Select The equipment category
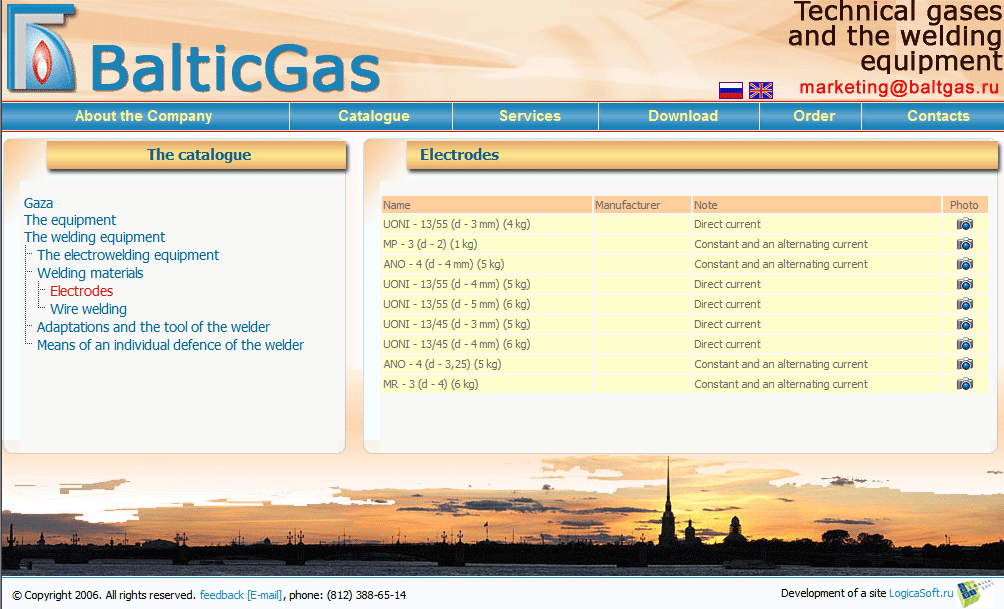Screen dimensions: 1004x609 (x=70, y=220)
